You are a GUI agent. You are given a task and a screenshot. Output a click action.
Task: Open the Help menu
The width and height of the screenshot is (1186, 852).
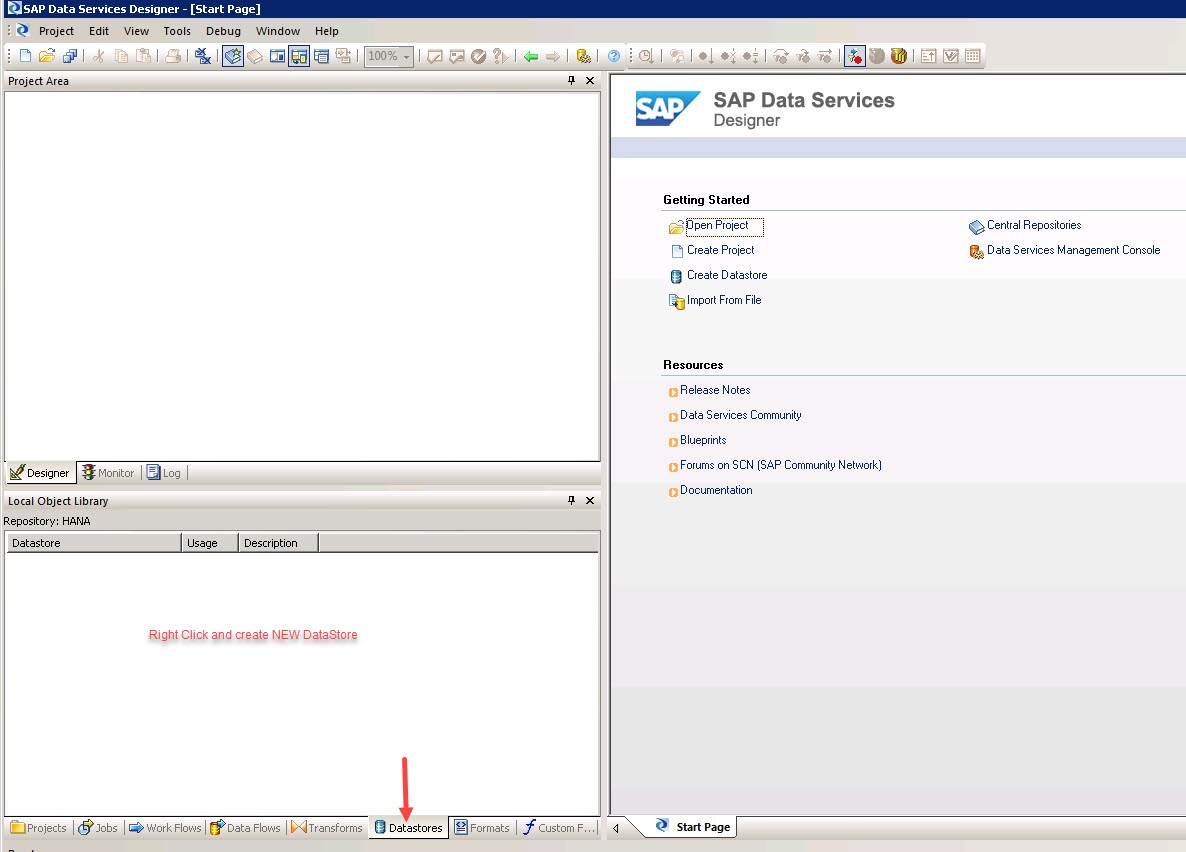pos(327,31)
